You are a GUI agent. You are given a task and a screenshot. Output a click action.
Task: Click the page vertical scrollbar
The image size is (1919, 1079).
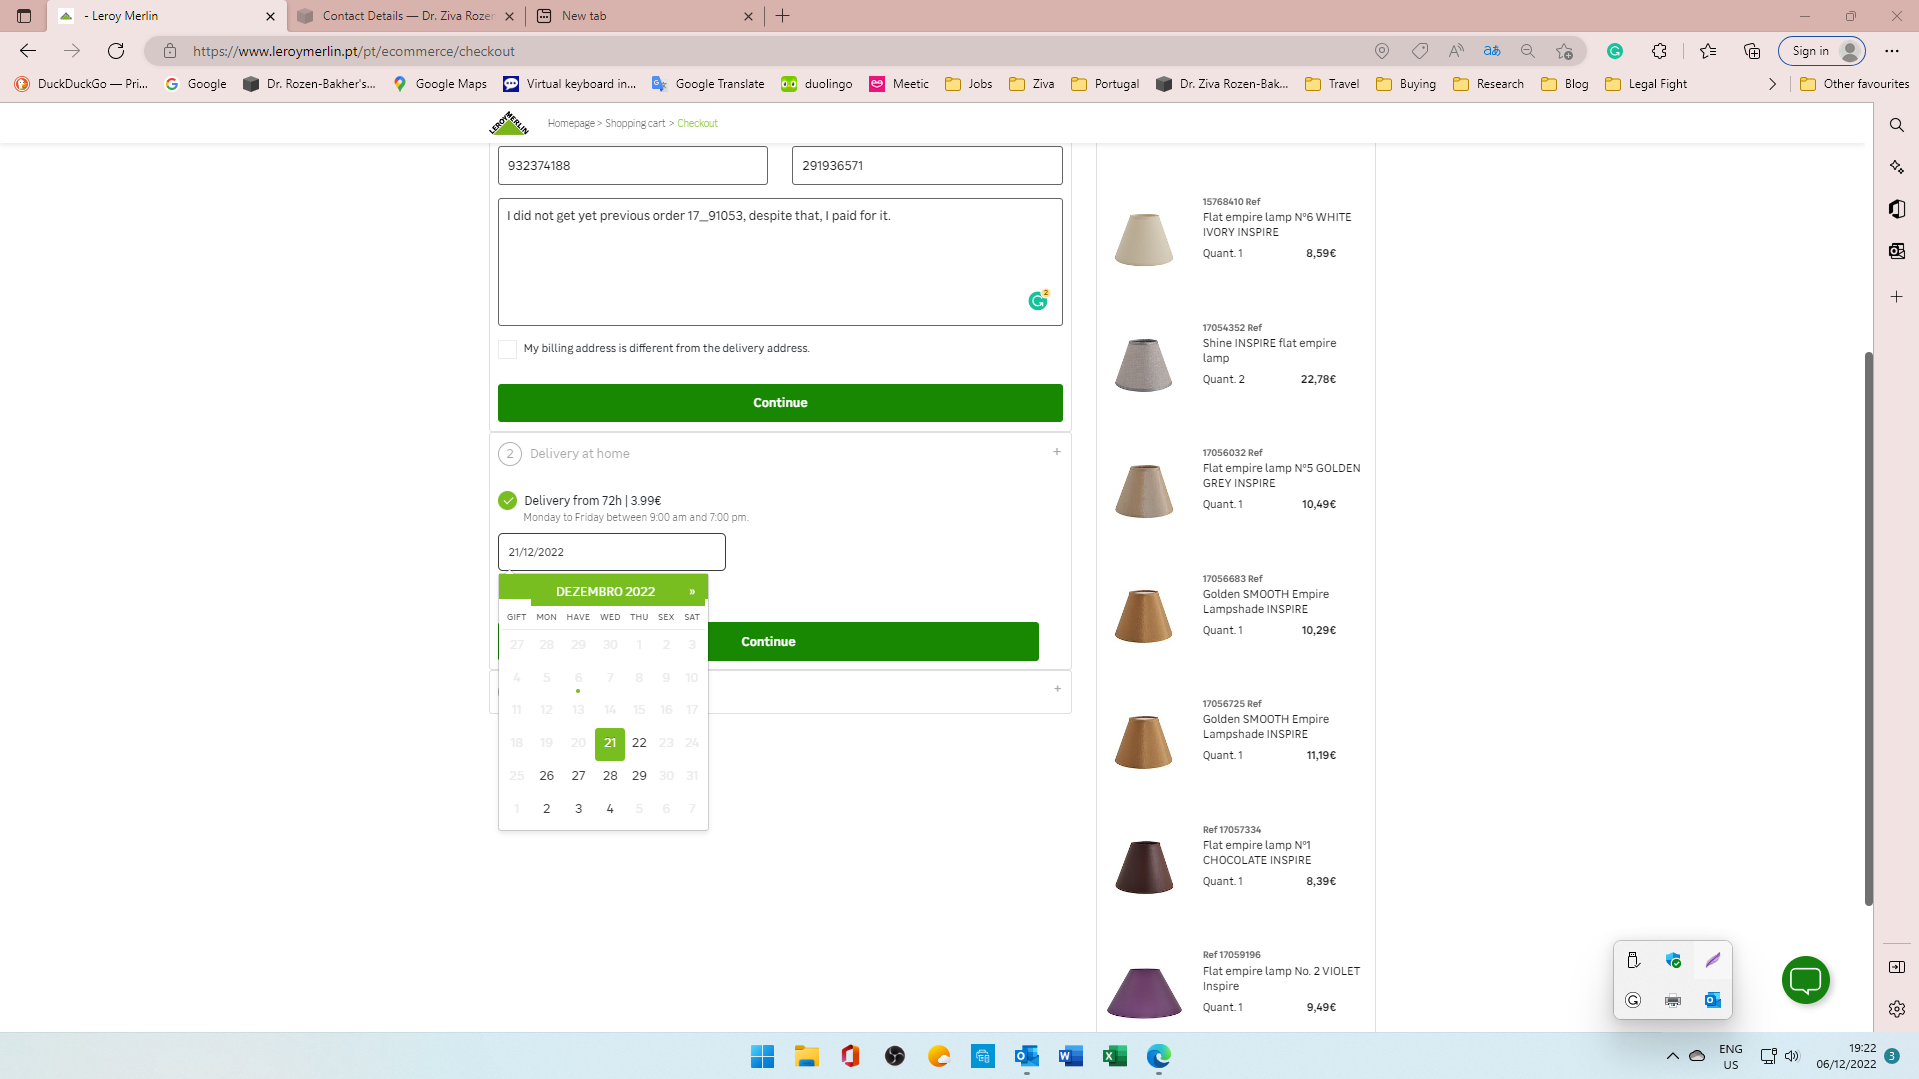pyautogui.click(x=1868, y=628)
